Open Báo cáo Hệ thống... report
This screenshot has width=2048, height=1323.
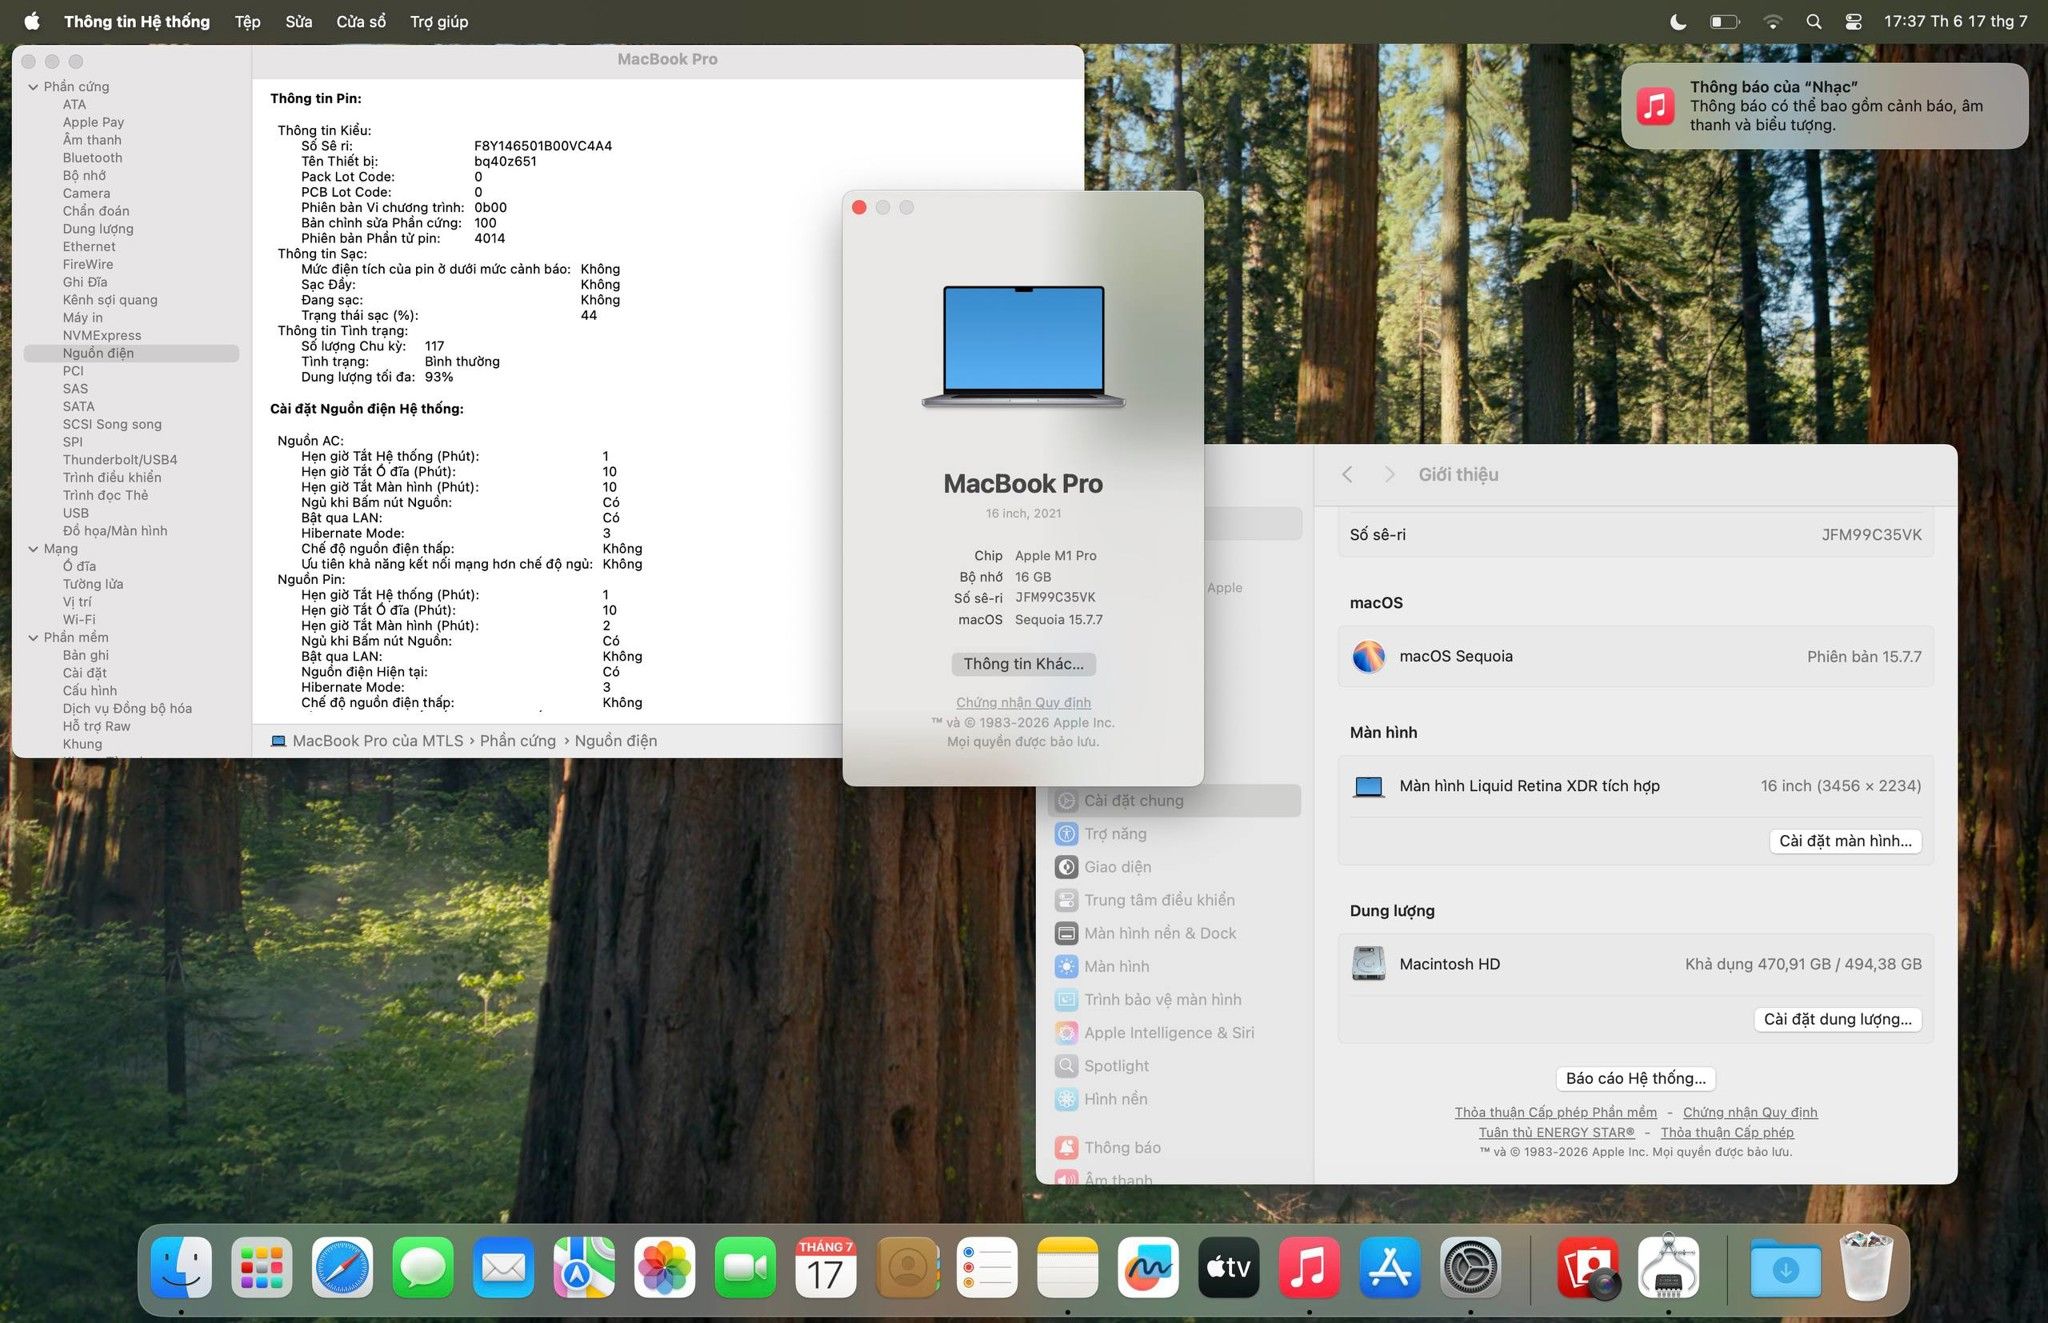click(x=1636, y=1078)
